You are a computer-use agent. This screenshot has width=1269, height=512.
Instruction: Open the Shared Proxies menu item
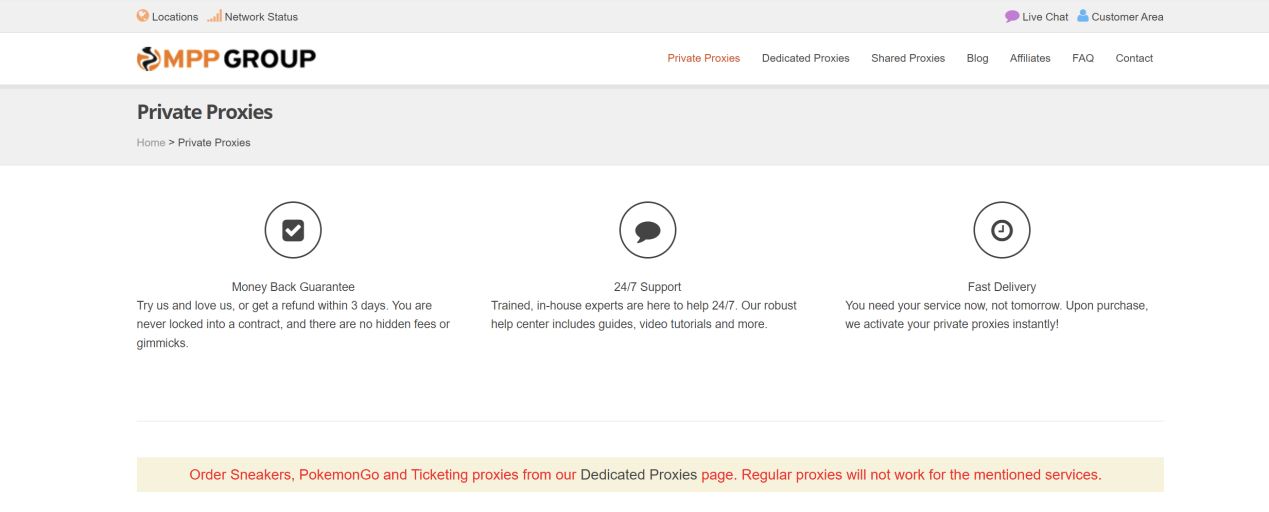click(x=908, y=58)
